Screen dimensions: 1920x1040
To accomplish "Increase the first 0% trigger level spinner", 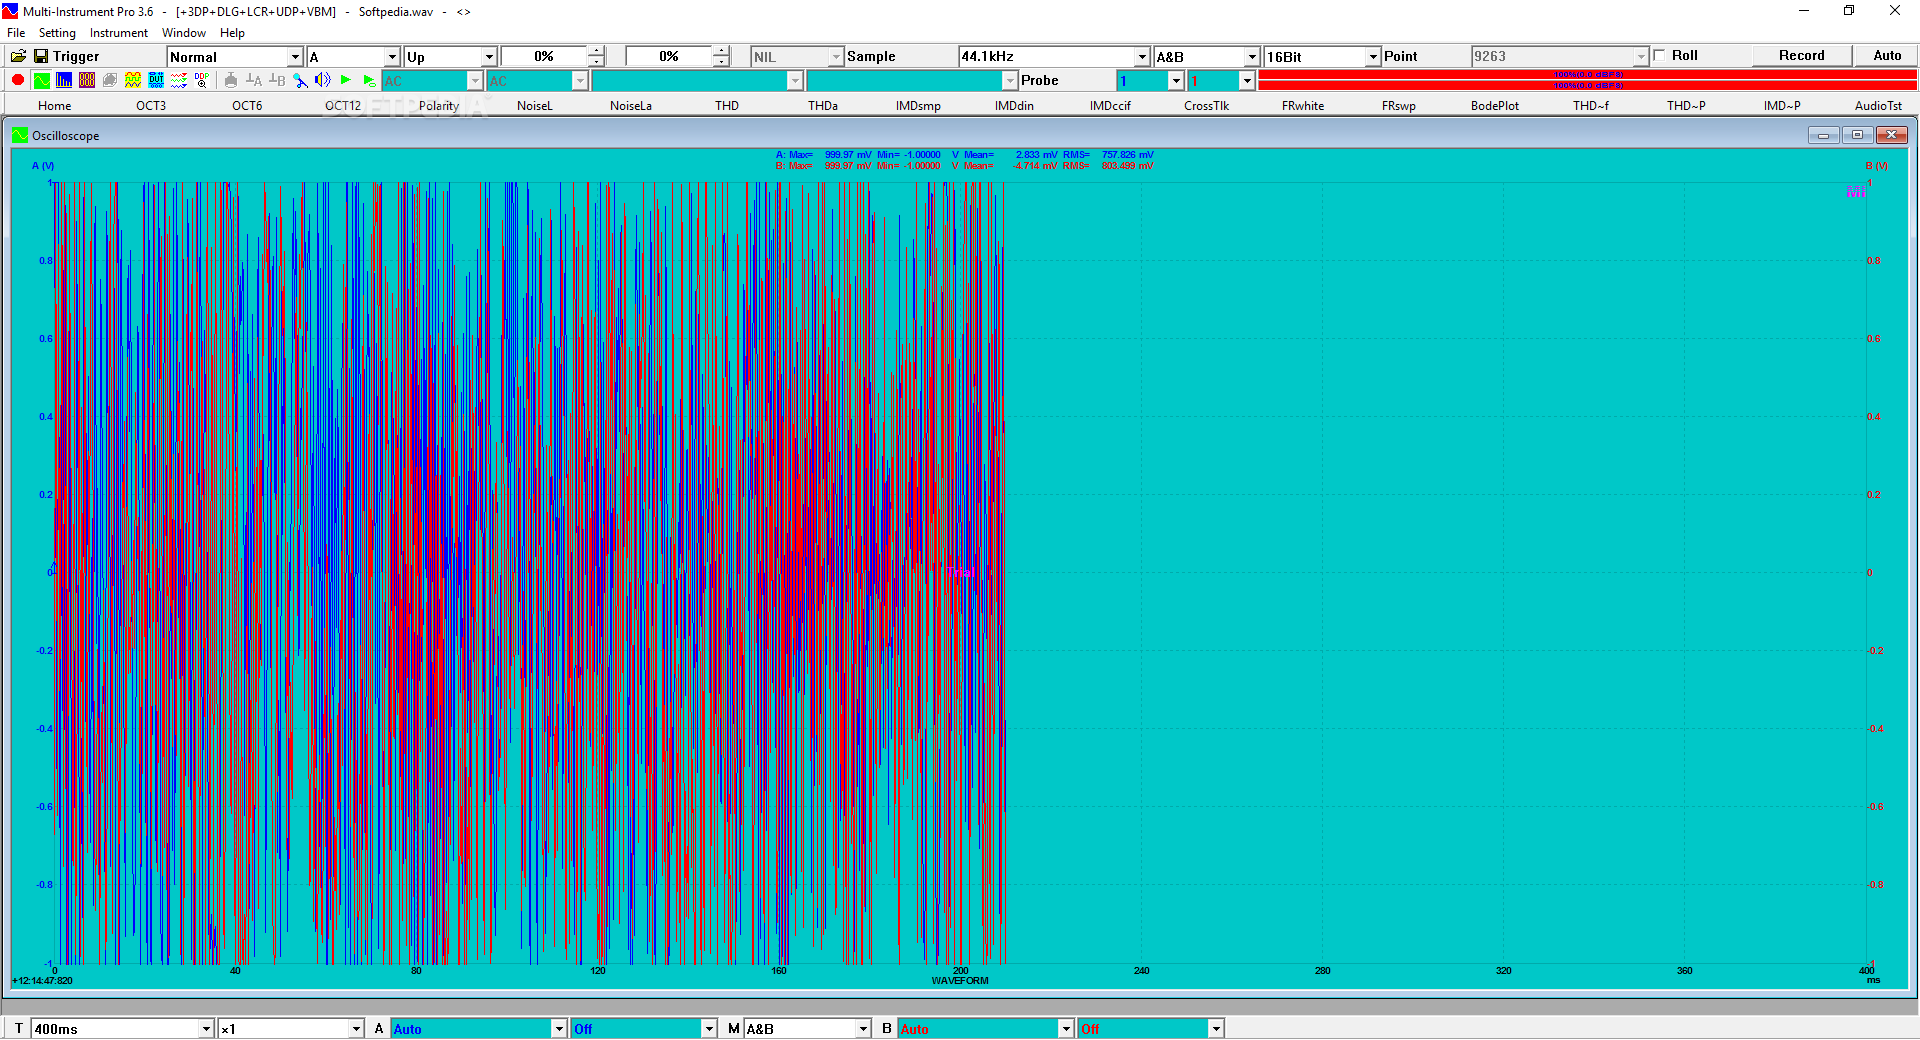I will point(596,51).
